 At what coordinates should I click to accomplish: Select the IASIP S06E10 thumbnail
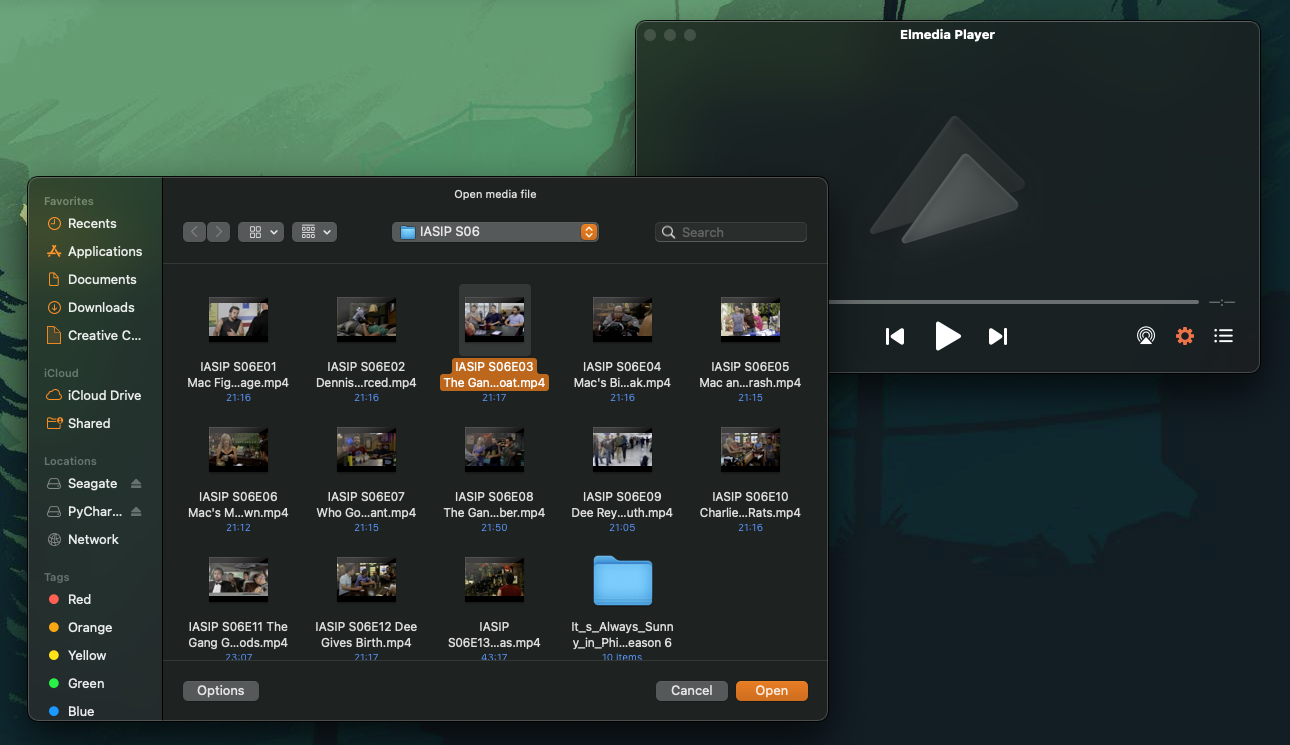pyautogui.click(x=750, y=450)
